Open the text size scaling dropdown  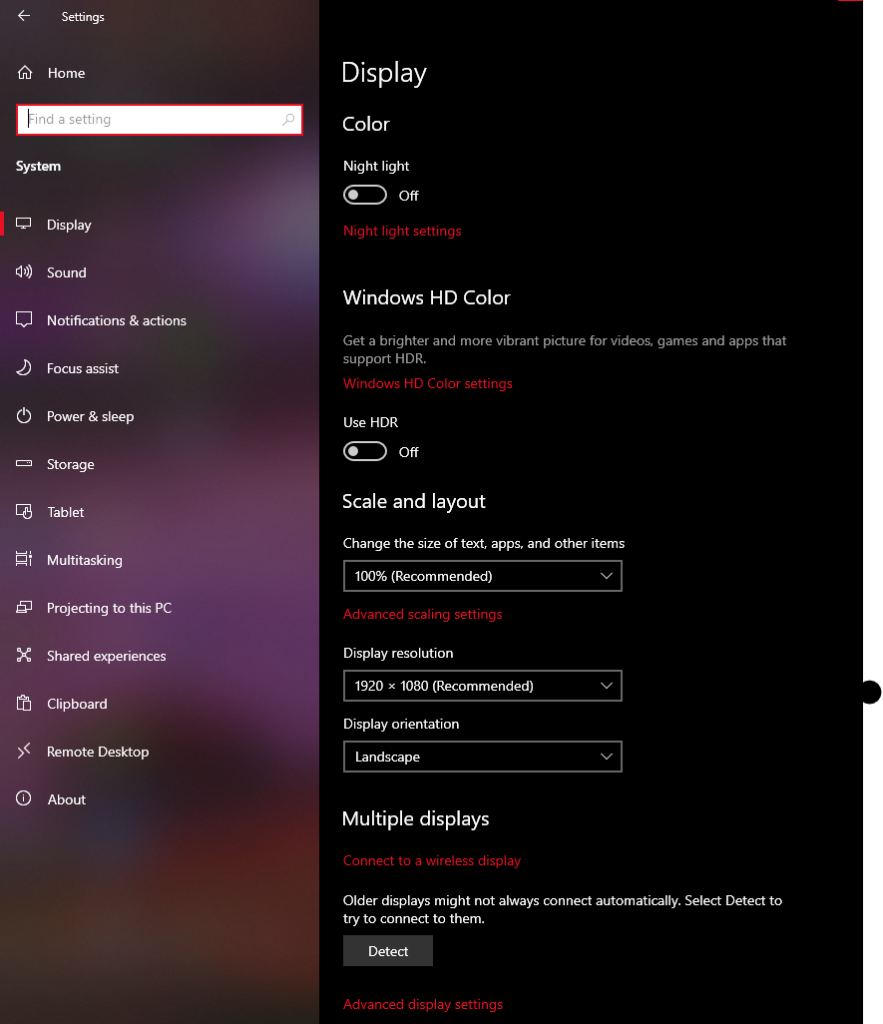tap(483, 576)
